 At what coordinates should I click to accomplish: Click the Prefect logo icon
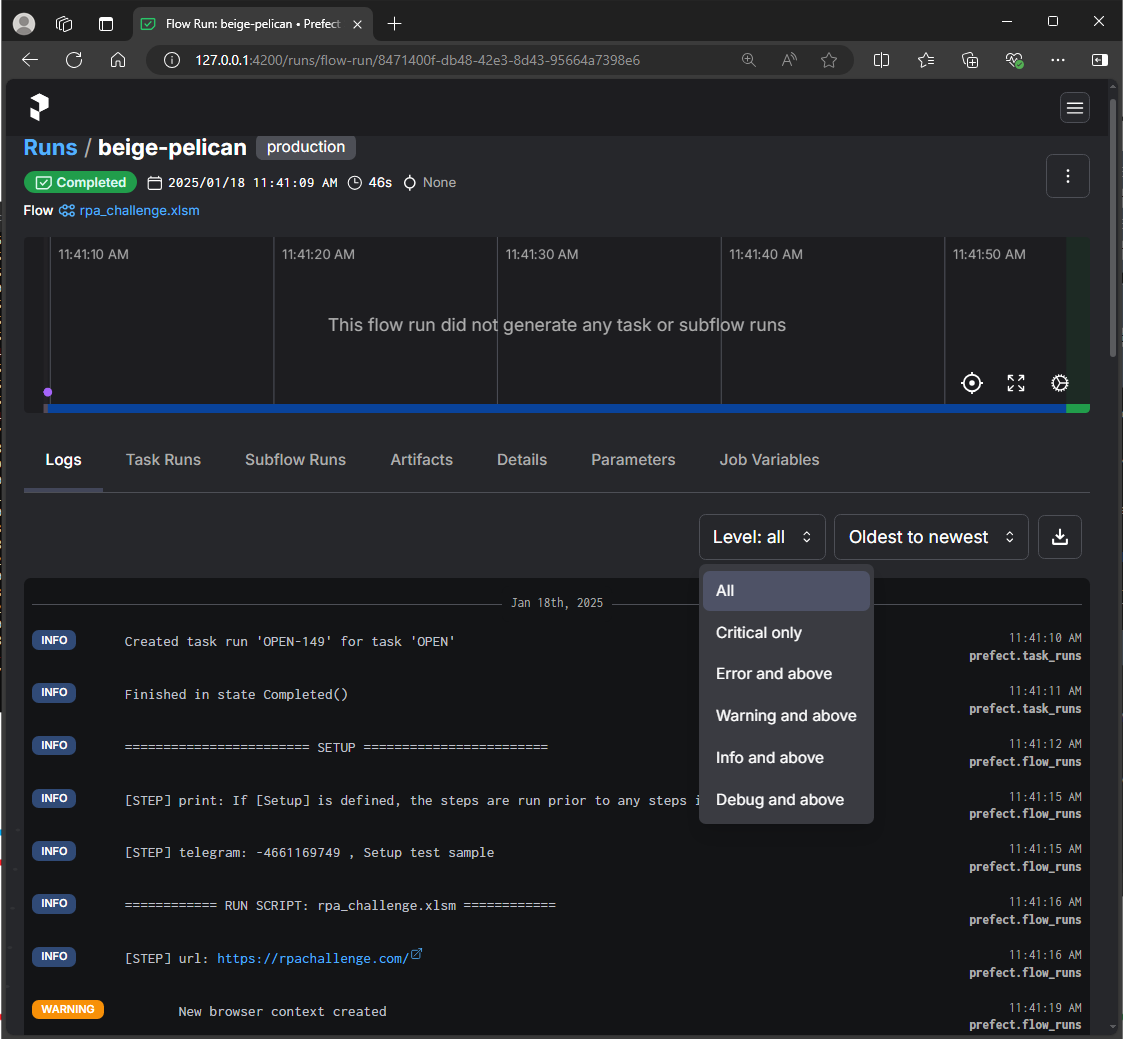pyautogui.click(x=39, y=107)
